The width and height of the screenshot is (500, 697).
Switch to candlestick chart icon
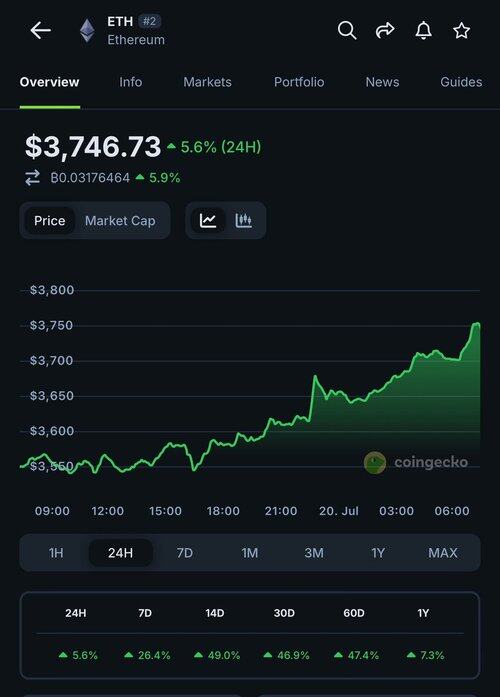[244, 220]
